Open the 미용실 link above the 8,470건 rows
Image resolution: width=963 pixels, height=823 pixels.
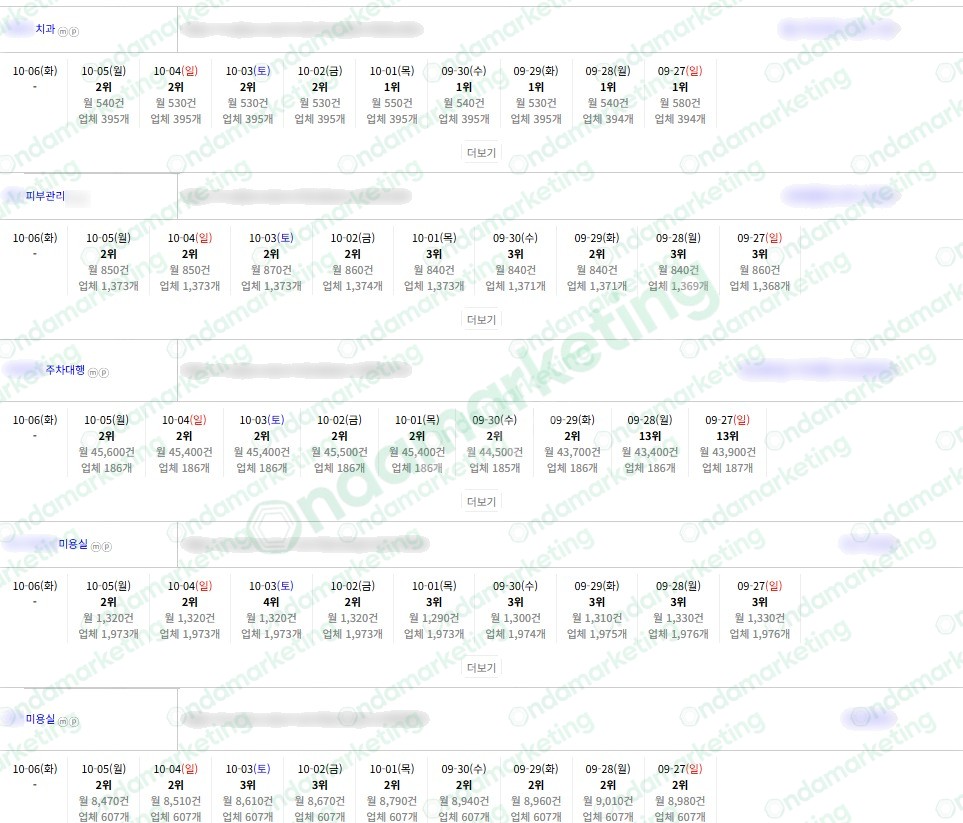tap(40, 719)
